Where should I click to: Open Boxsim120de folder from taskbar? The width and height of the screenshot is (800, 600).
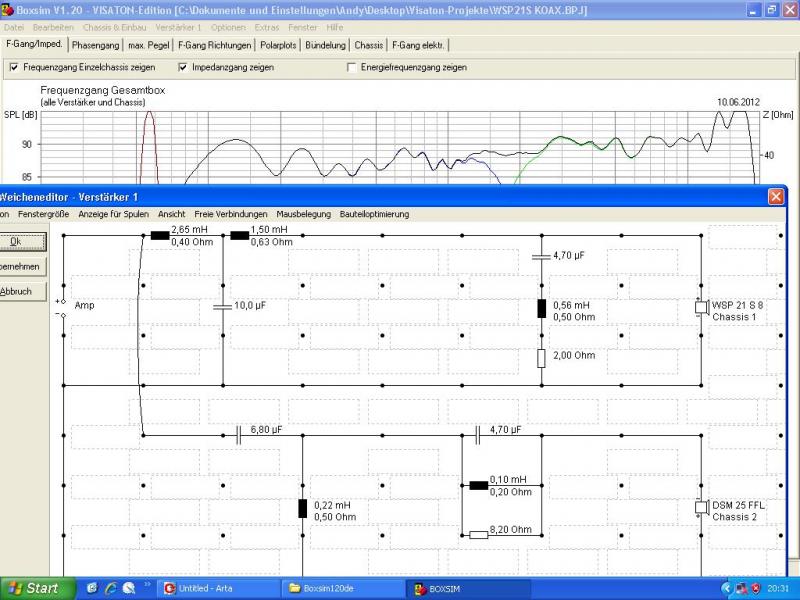point(343,588)
